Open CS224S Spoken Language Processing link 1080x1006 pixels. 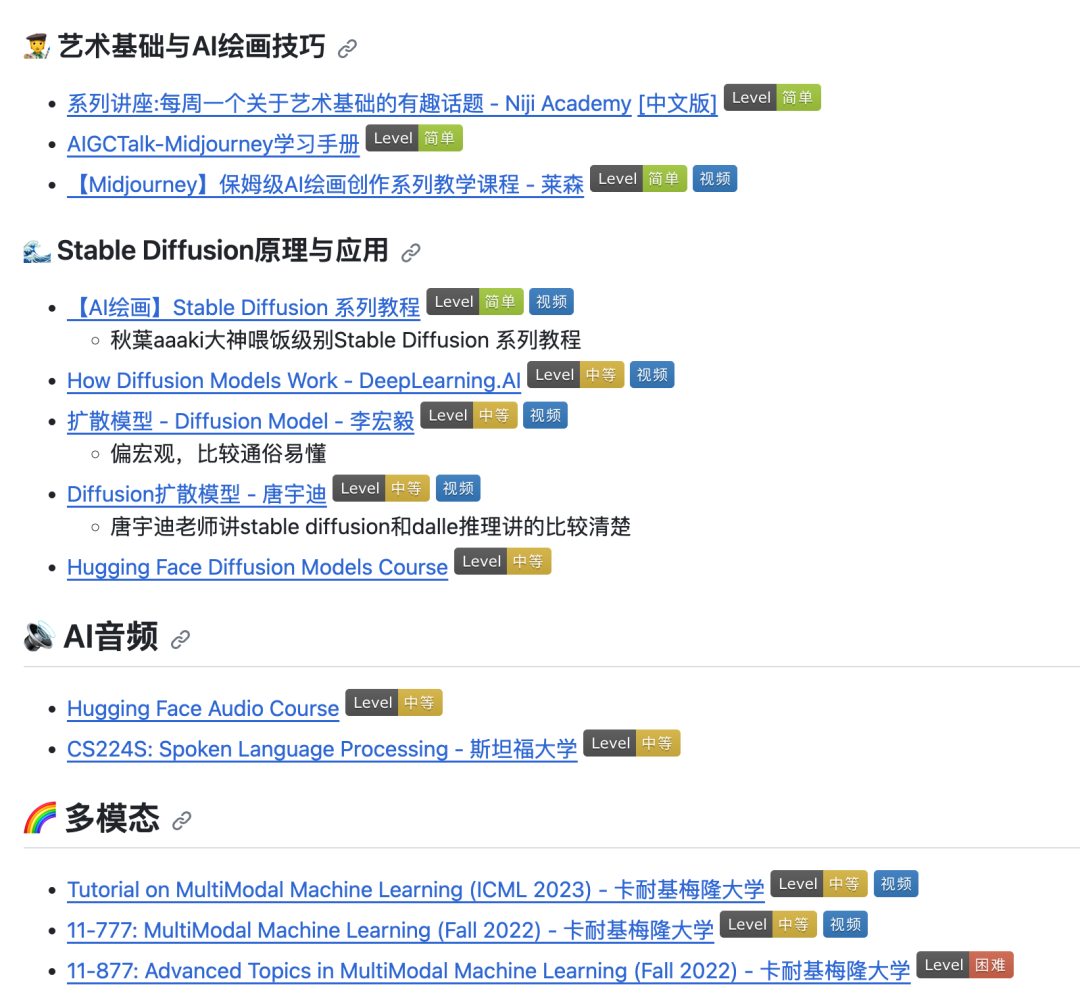[x=322, y=748]
